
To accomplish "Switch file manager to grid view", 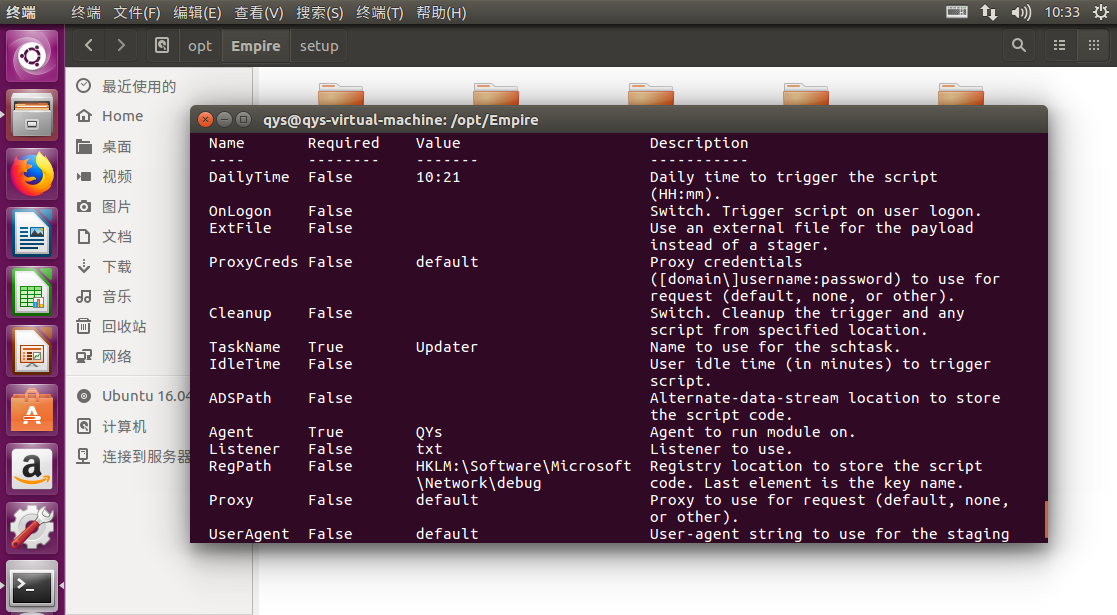I will pyautogui.click(x=1093, y=46).
